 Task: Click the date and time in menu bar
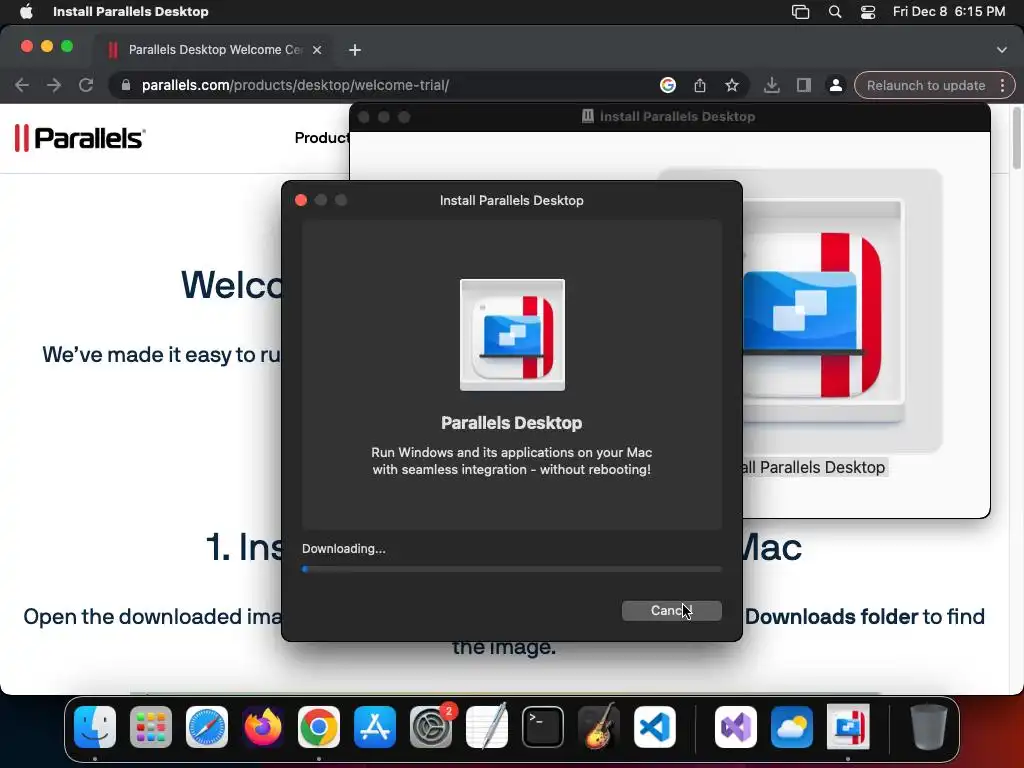949,11
